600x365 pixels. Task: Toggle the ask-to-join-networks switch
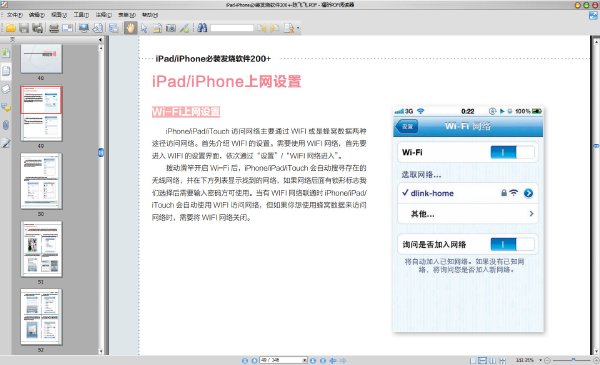[512, 244]
